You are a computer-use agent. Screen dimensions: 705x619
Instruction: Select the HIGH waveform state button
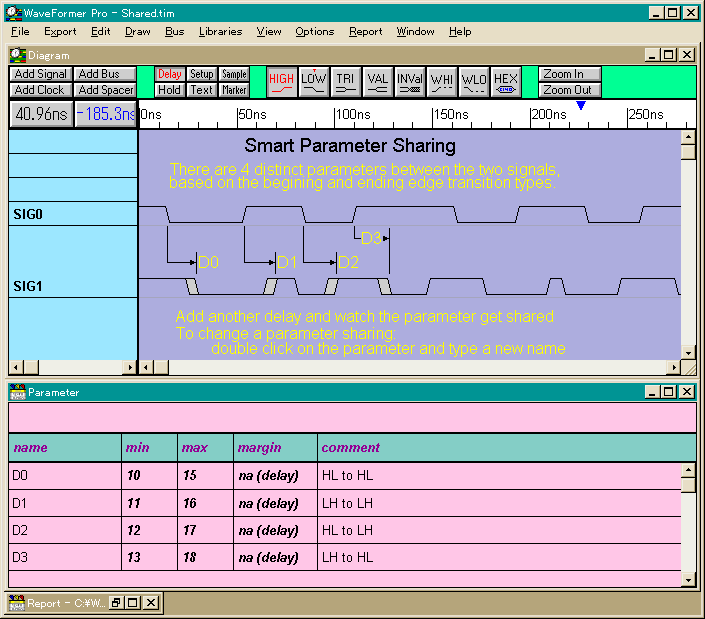pyautogui.click(x=282, y=82)
